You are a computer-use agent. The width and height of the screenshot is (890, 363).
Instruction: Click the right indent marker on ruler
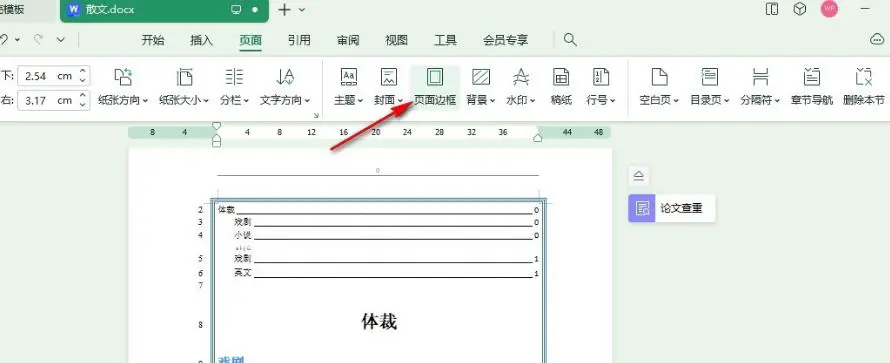538,137
